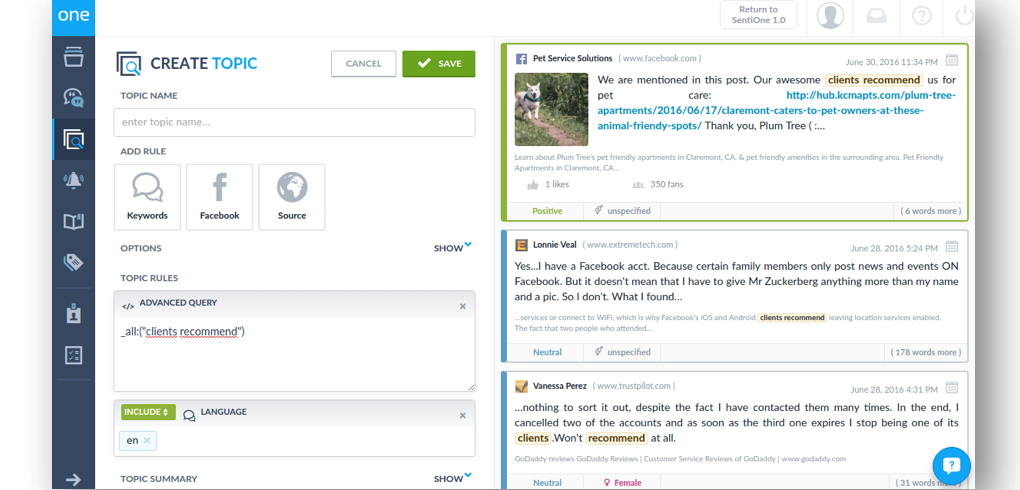The image size is (1020, 490).
Task: Remove the Advanced Query rule
Action: 462,306
